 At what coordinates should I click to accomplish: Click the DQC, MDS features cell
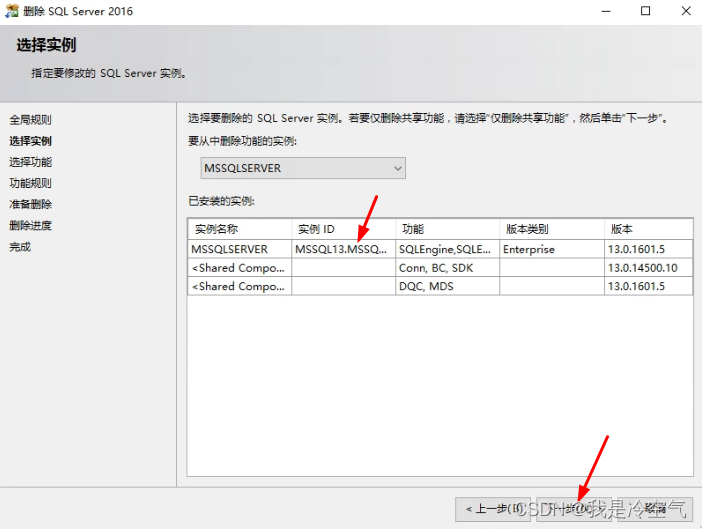(x=448, y=286)
